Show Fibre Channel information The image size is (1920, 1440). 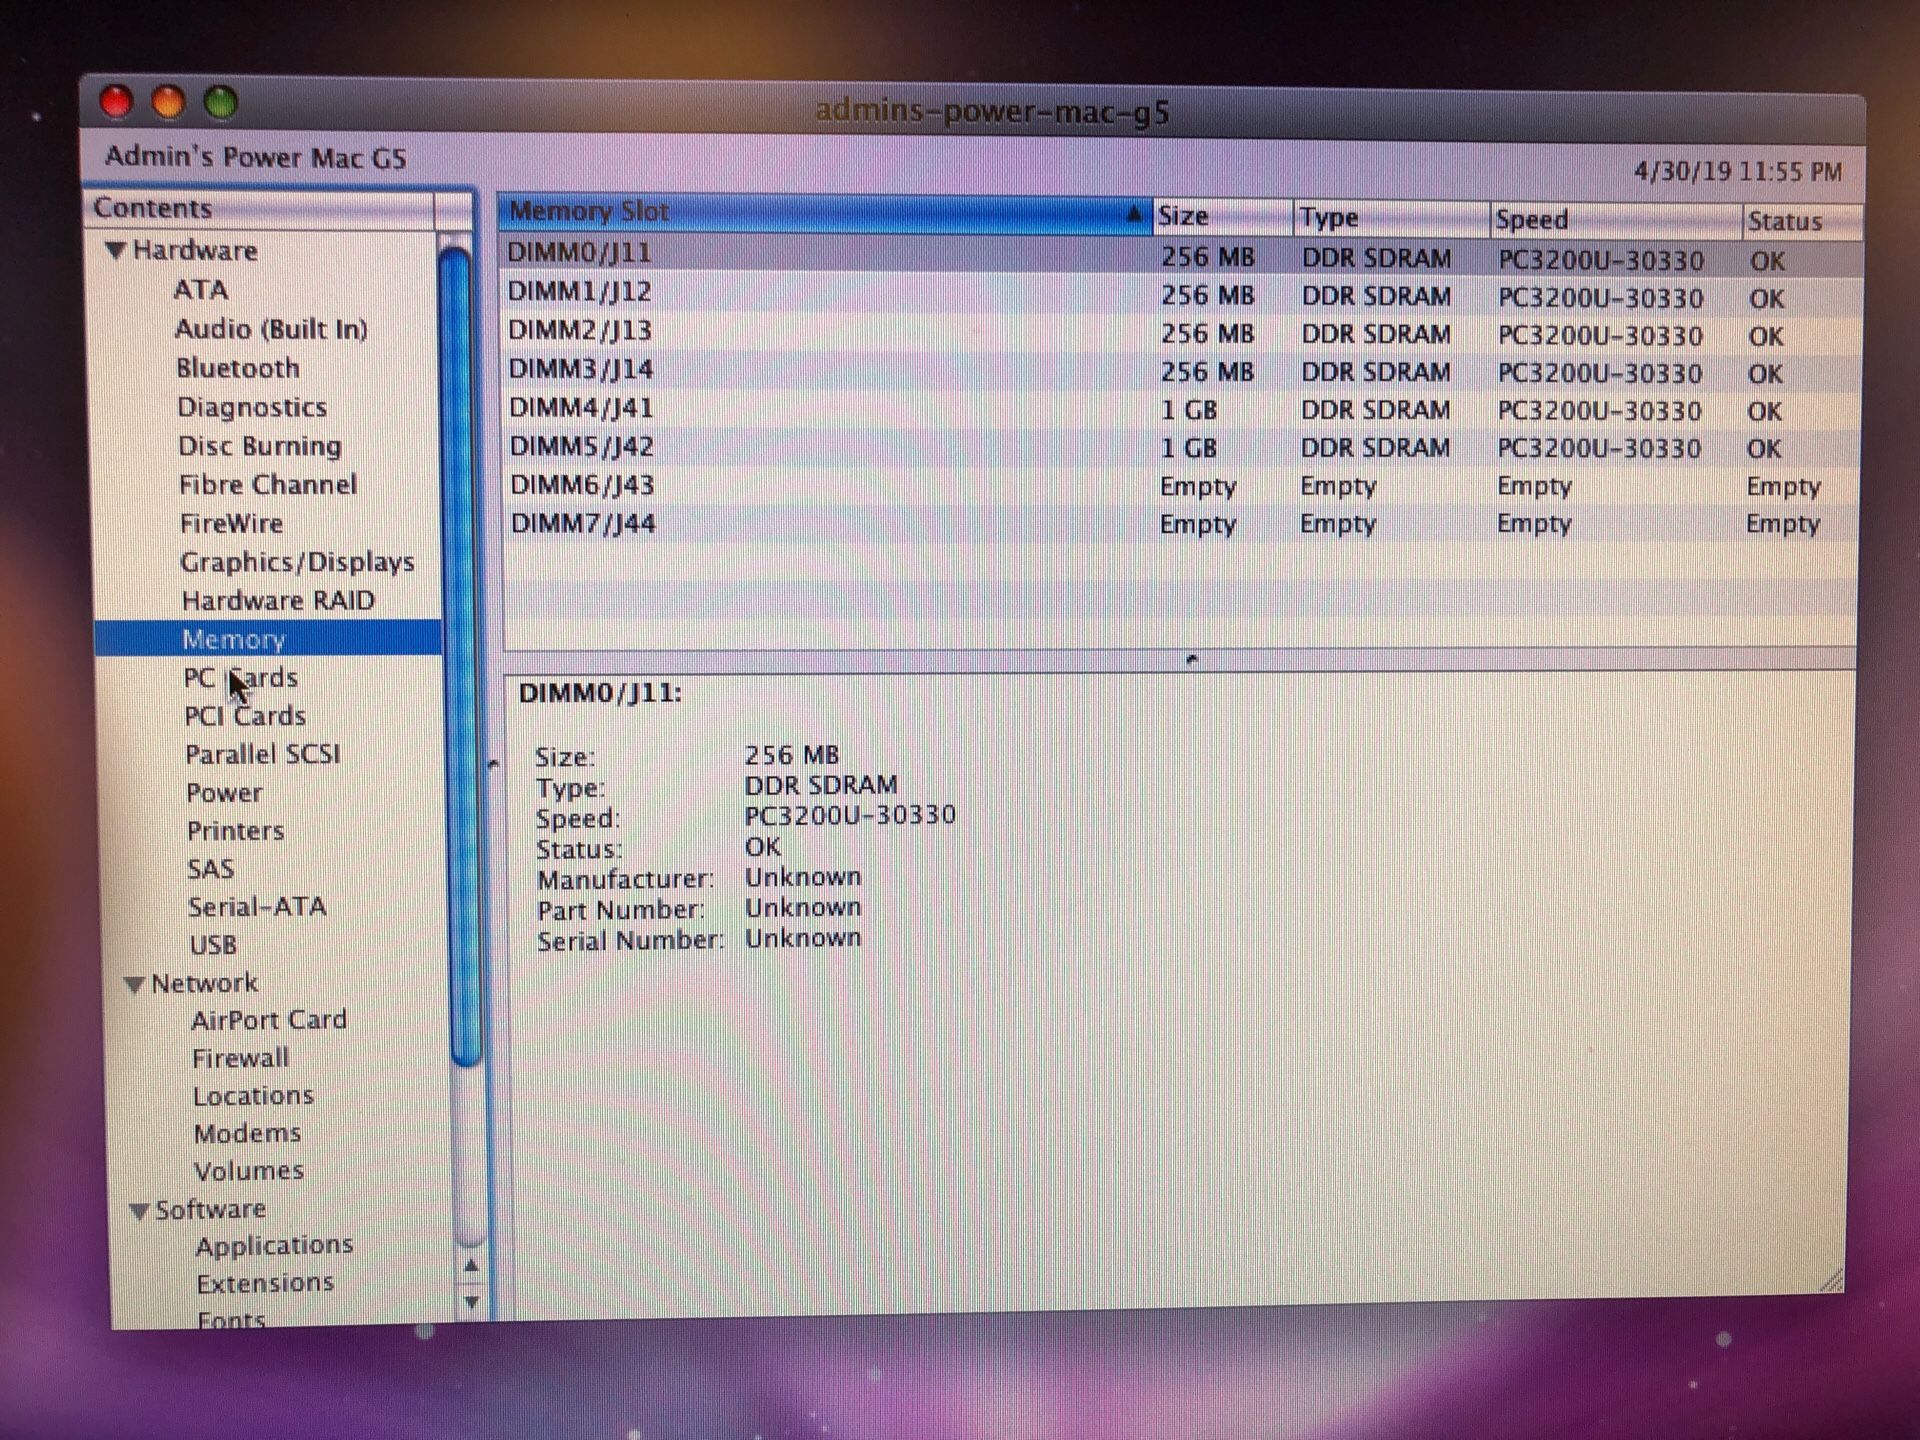coord(268,485)
